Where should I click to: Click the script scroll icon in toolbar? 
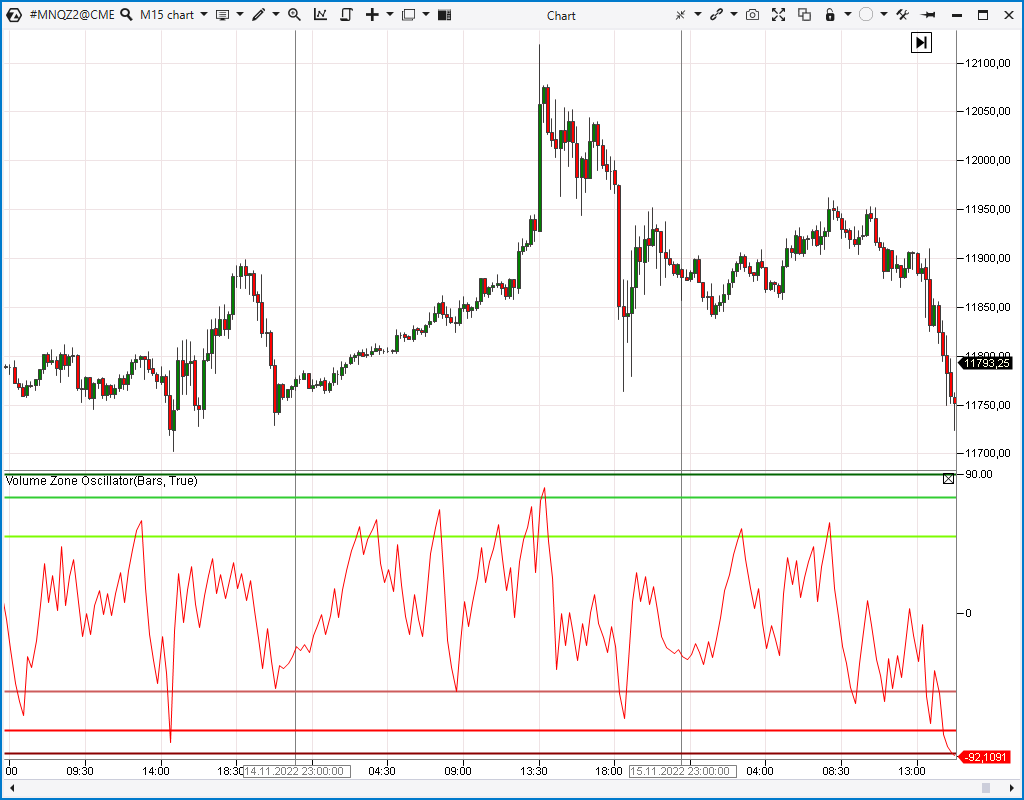[346, 15]
